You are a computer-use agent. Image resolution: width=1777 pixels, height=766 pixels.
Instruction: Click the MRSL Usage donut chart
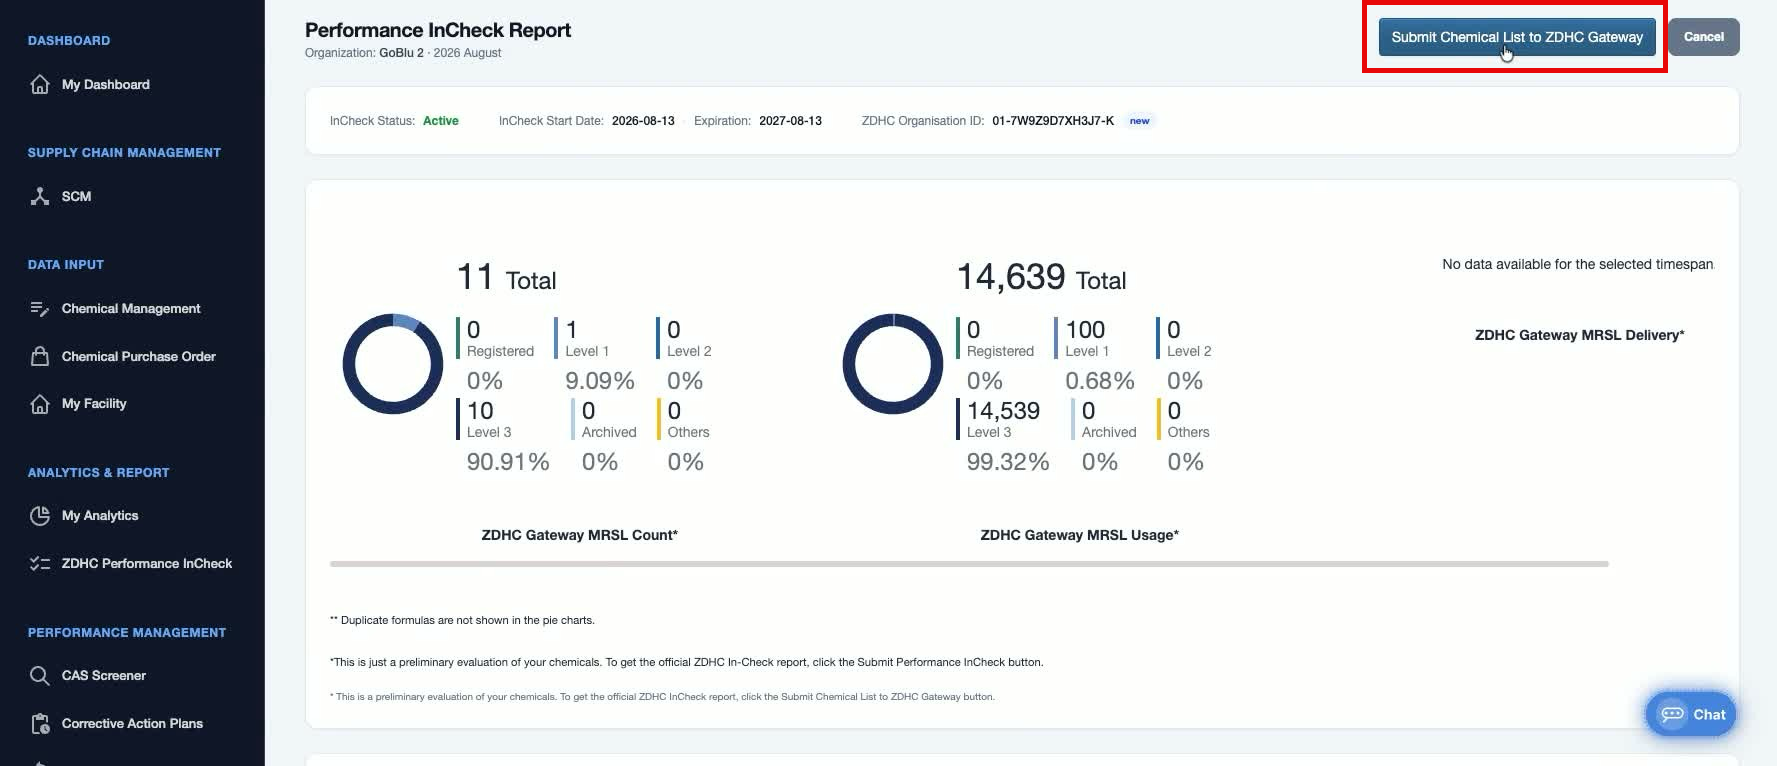[893, 364]
